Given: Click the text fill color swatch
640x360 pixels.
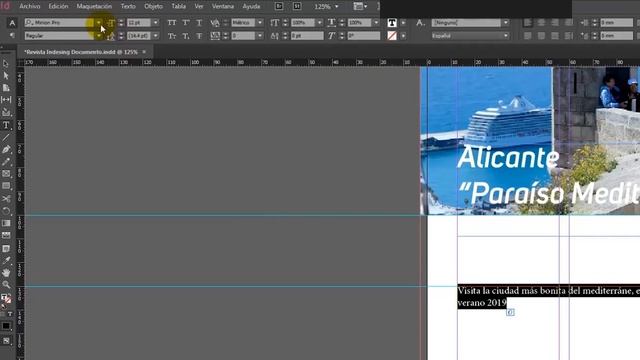Looking at the screenshot, I should (x=392, y=23).
